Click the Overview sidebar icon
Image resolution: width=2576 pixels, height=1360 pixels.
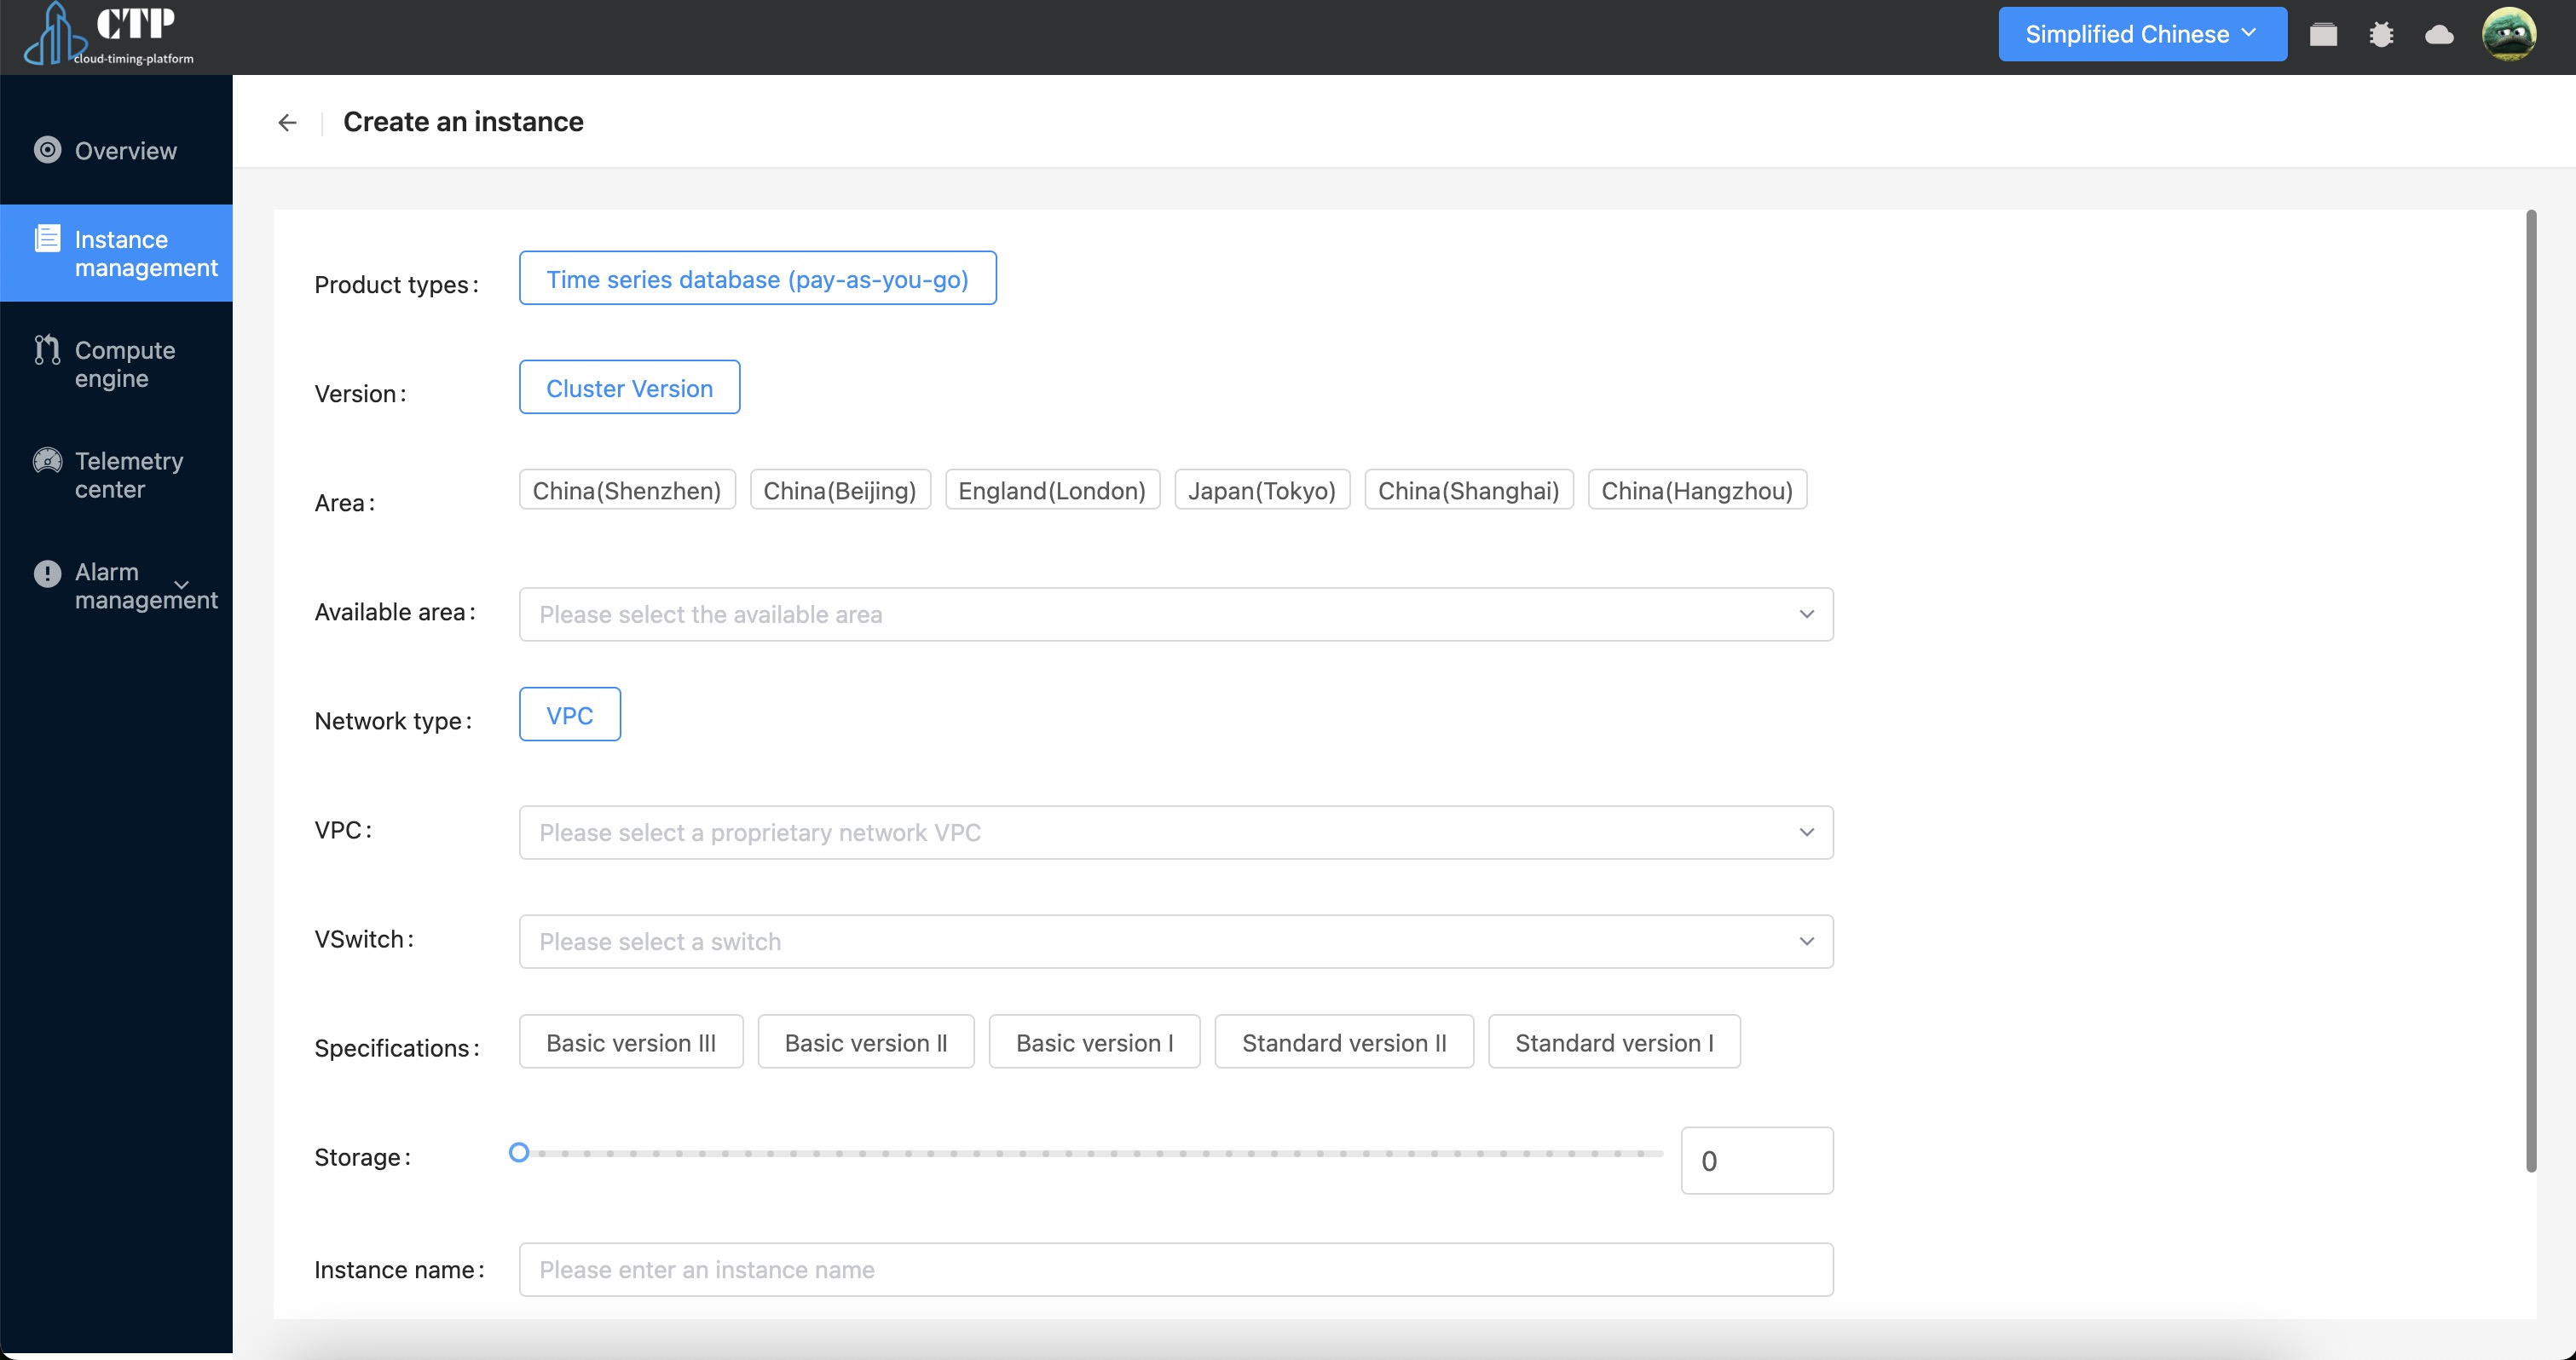tap(47, 150)
